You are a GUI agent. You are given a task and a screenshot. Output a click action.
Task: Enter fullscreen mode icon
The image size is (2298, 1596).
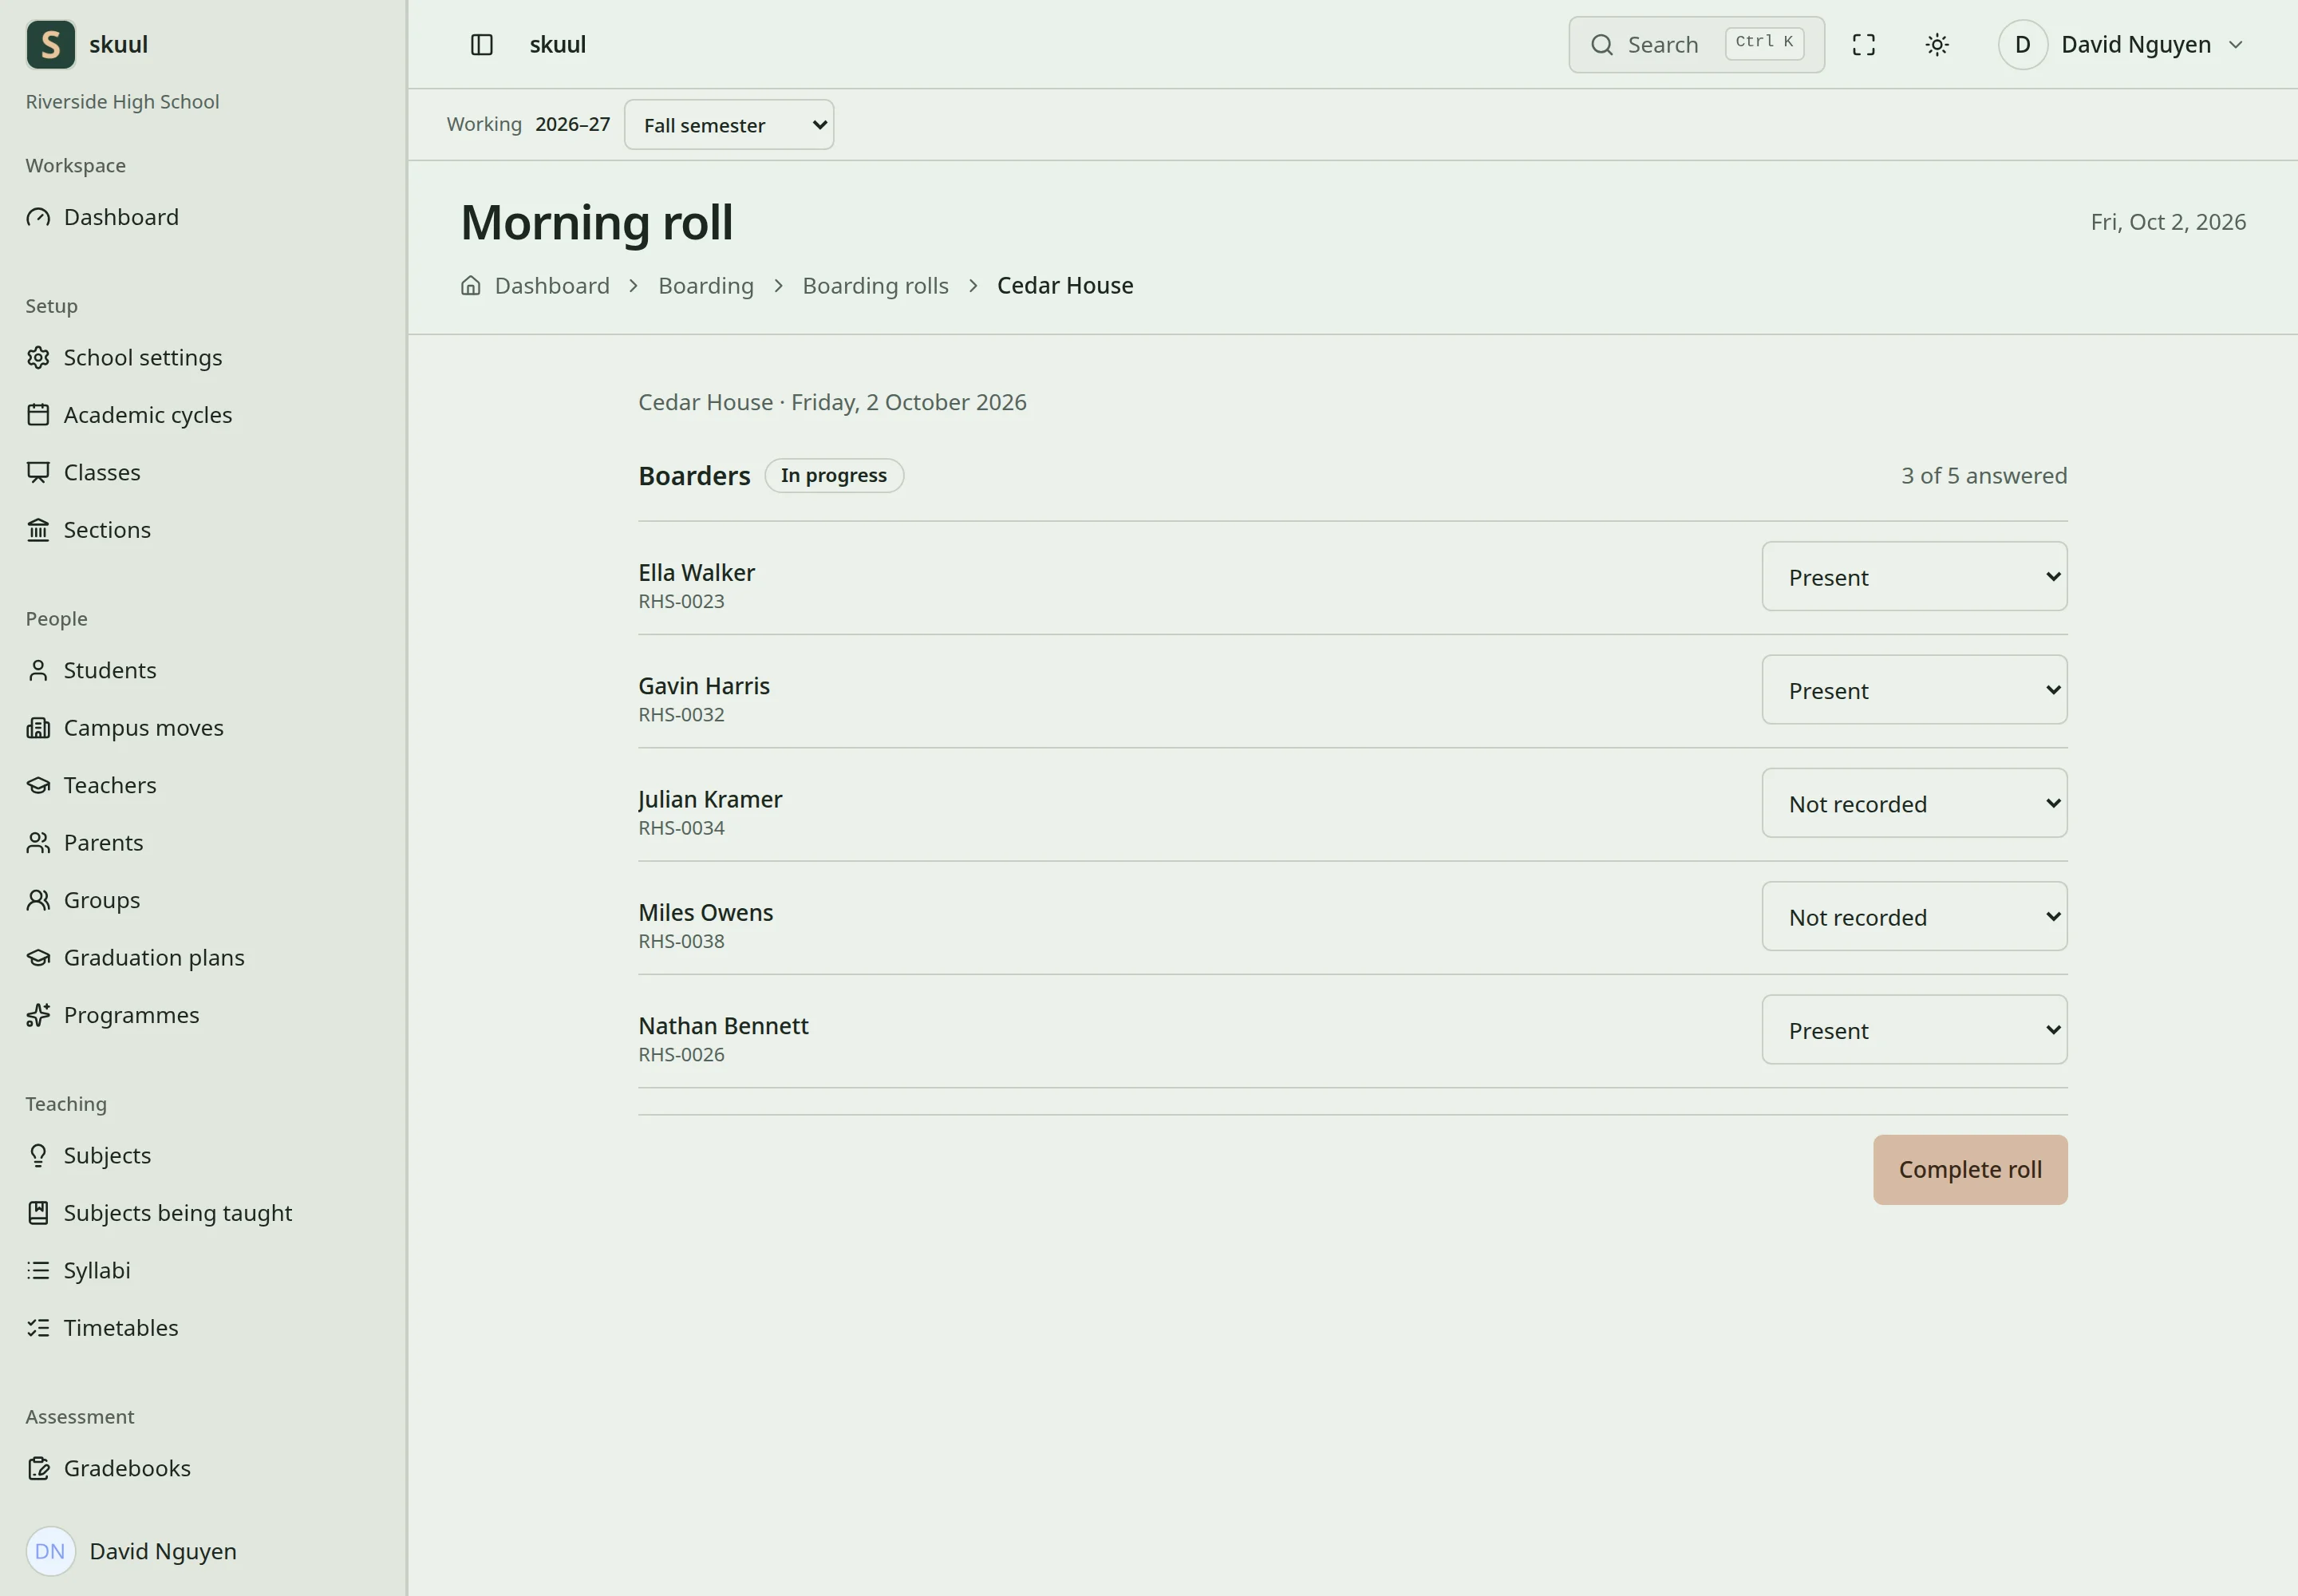(x=1864, y=44)
